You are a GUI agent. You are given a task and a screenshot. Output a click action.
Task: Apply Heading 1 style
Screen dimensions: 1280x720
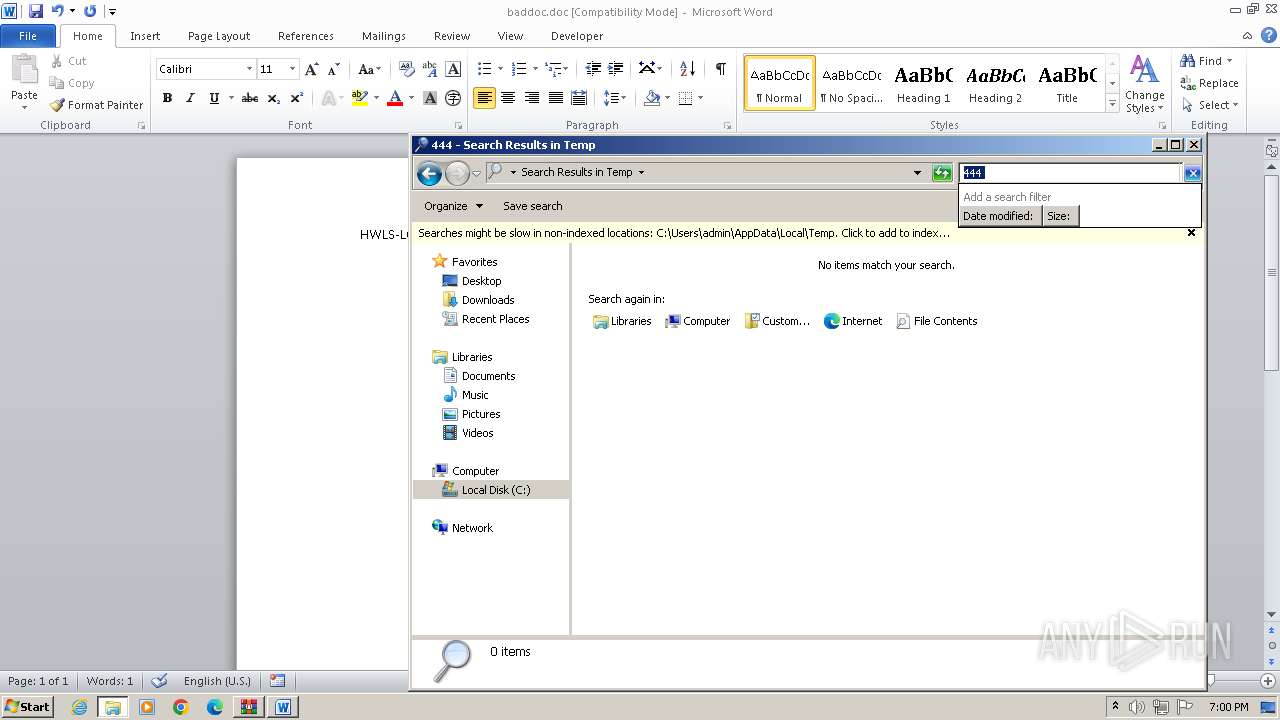coord(923,83)
